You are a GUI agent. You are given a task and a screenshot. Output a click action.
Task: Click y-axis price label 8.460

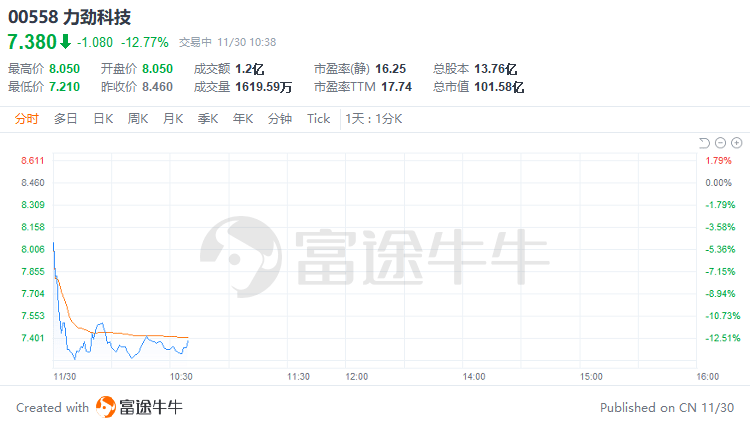(x=33, y=183)
